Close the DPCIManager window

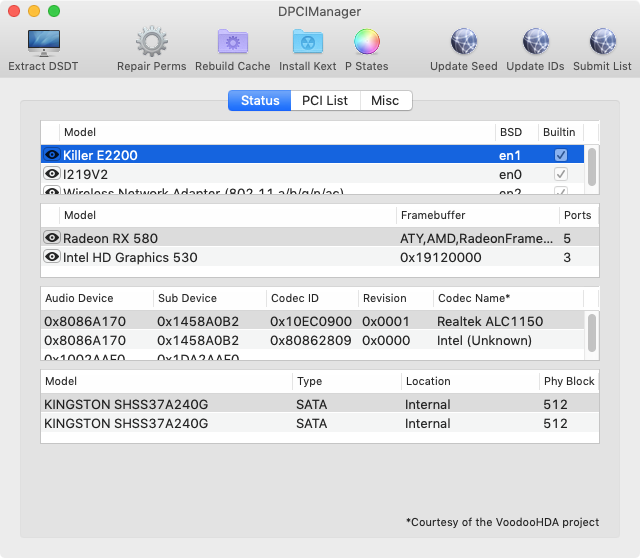14,11
